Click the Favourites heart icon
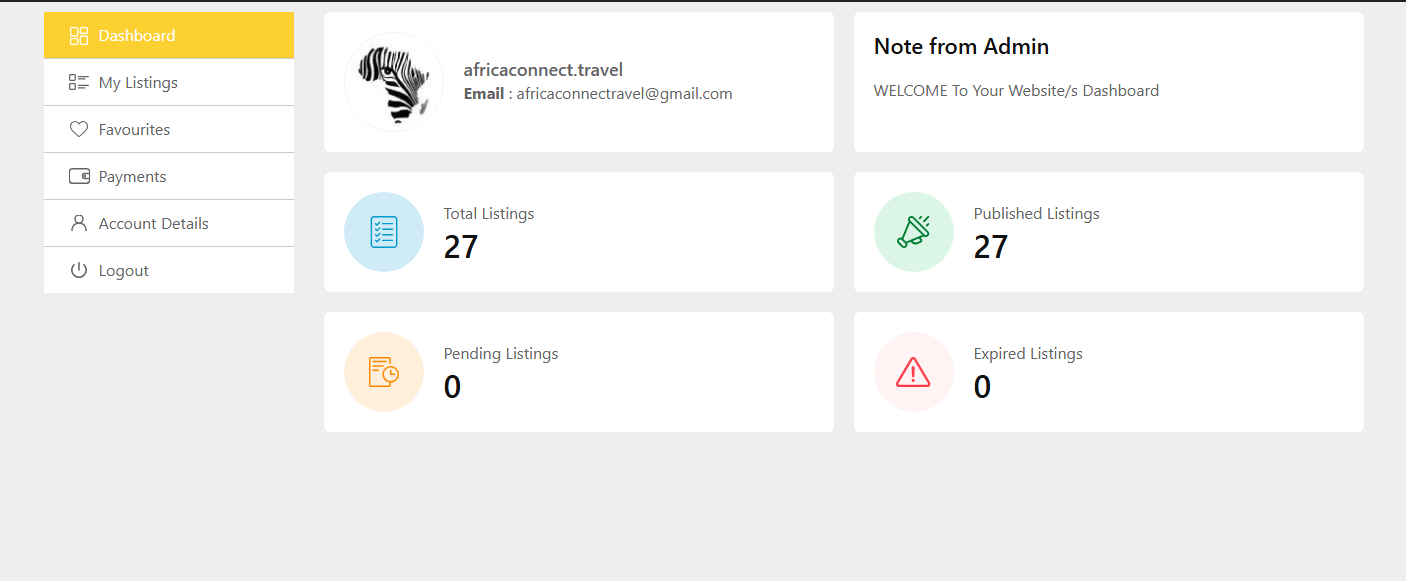1406x581 pixels. click(79, 130)
